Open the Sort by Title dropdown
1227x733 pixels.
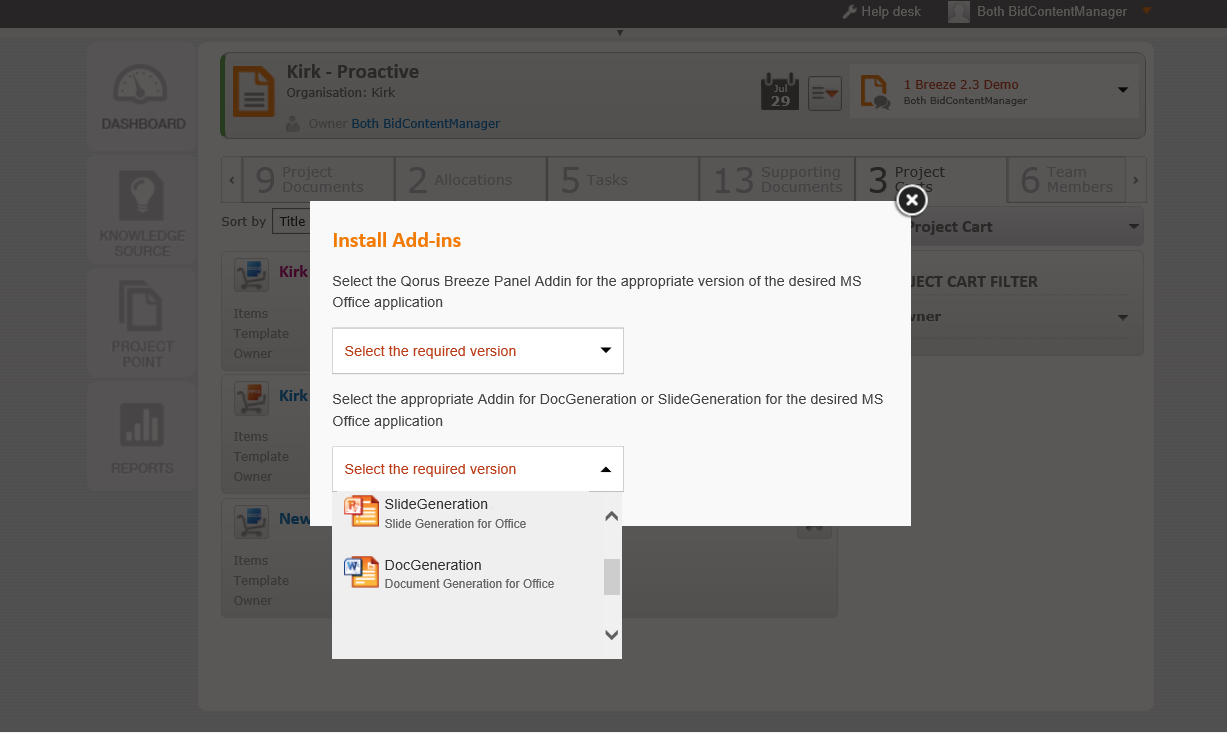coord(291,222)
